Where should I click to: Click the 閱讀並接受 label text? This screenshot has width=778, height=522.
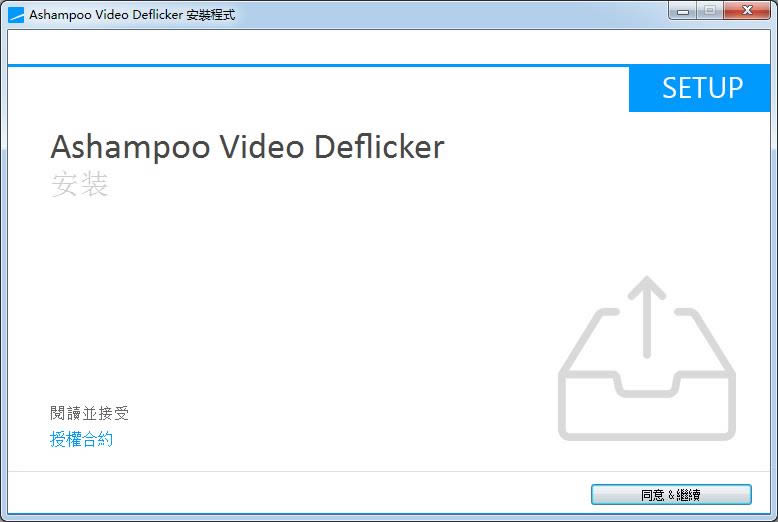89,413
